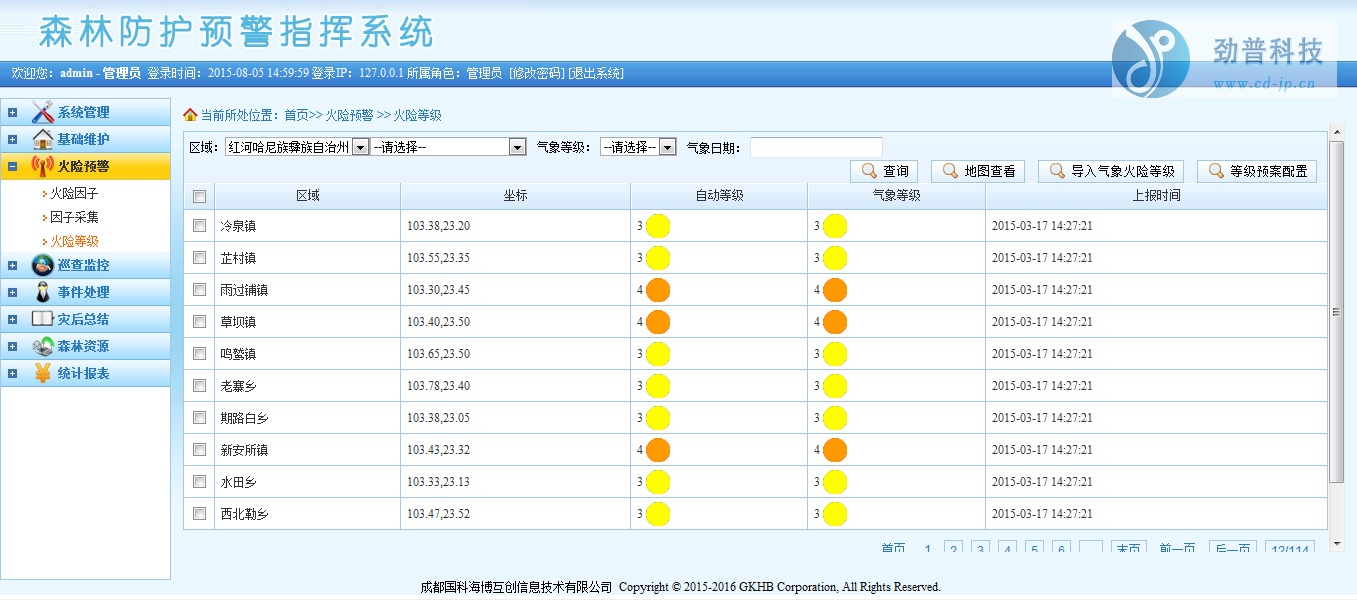Viewport: 1357px width, 601px height.
Task: Open the 火险因子 submenu item
Action: (x=74, y=193)
